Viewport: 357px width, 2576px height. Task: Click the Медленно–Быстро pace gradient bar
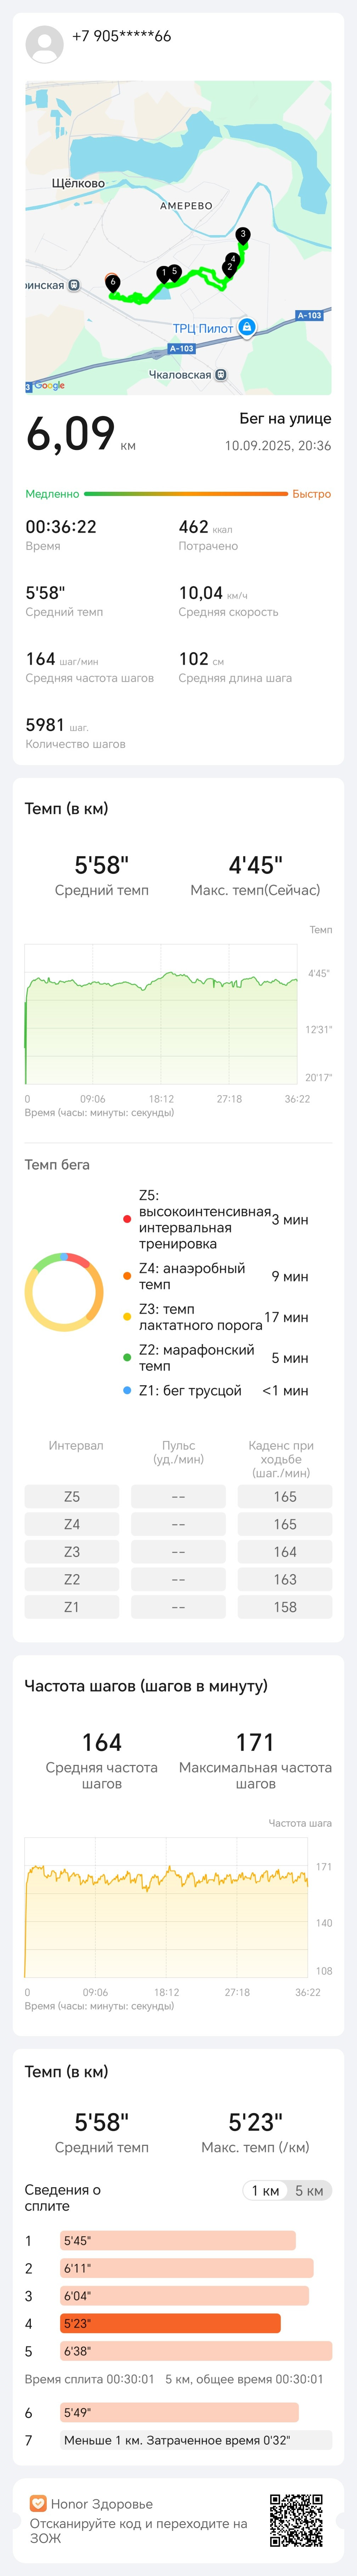pos(186,493)
